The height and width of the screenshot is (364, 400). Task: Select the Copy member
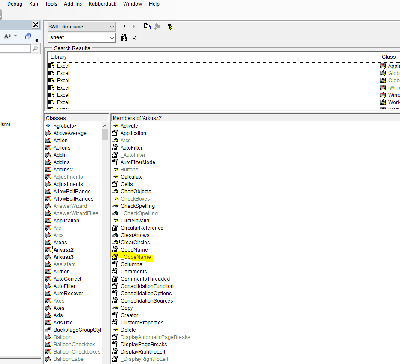(x=127, y=308)
